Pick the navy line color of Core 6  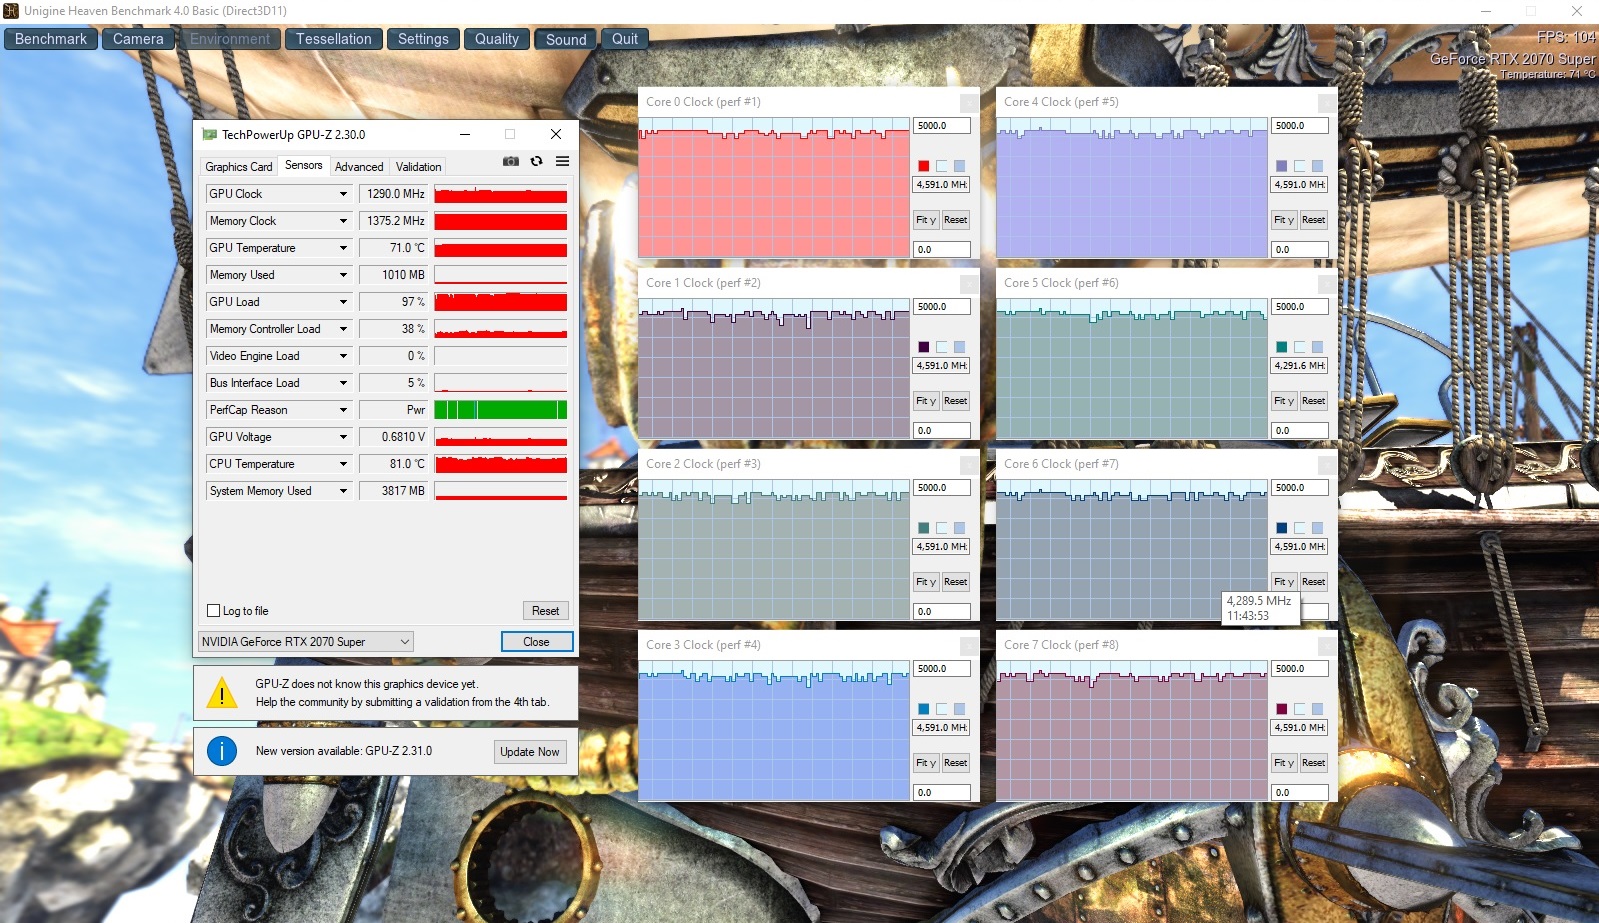(1282, 528)
